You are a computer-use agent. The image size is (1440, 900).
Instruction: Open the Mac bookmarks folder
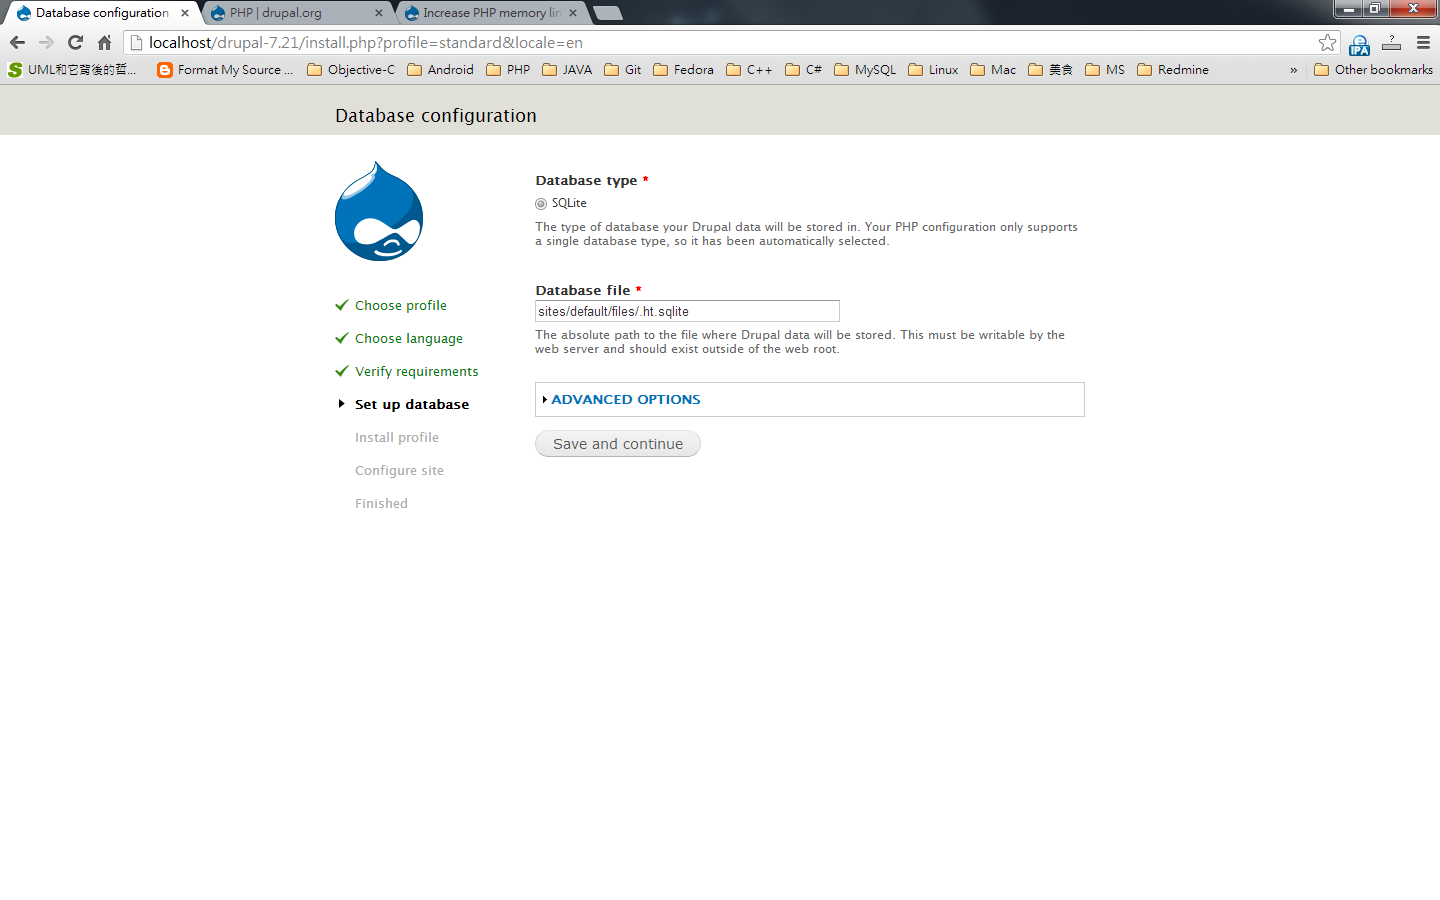(993, 69)
